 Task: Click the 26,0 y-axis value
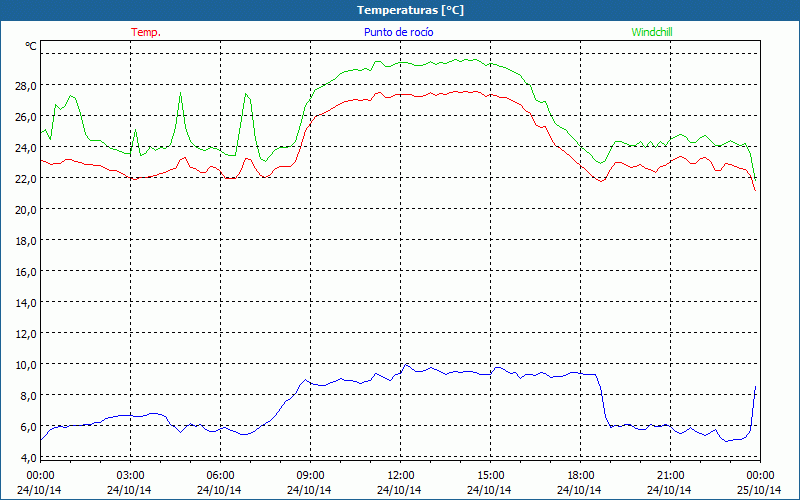[x=25, y=117]
